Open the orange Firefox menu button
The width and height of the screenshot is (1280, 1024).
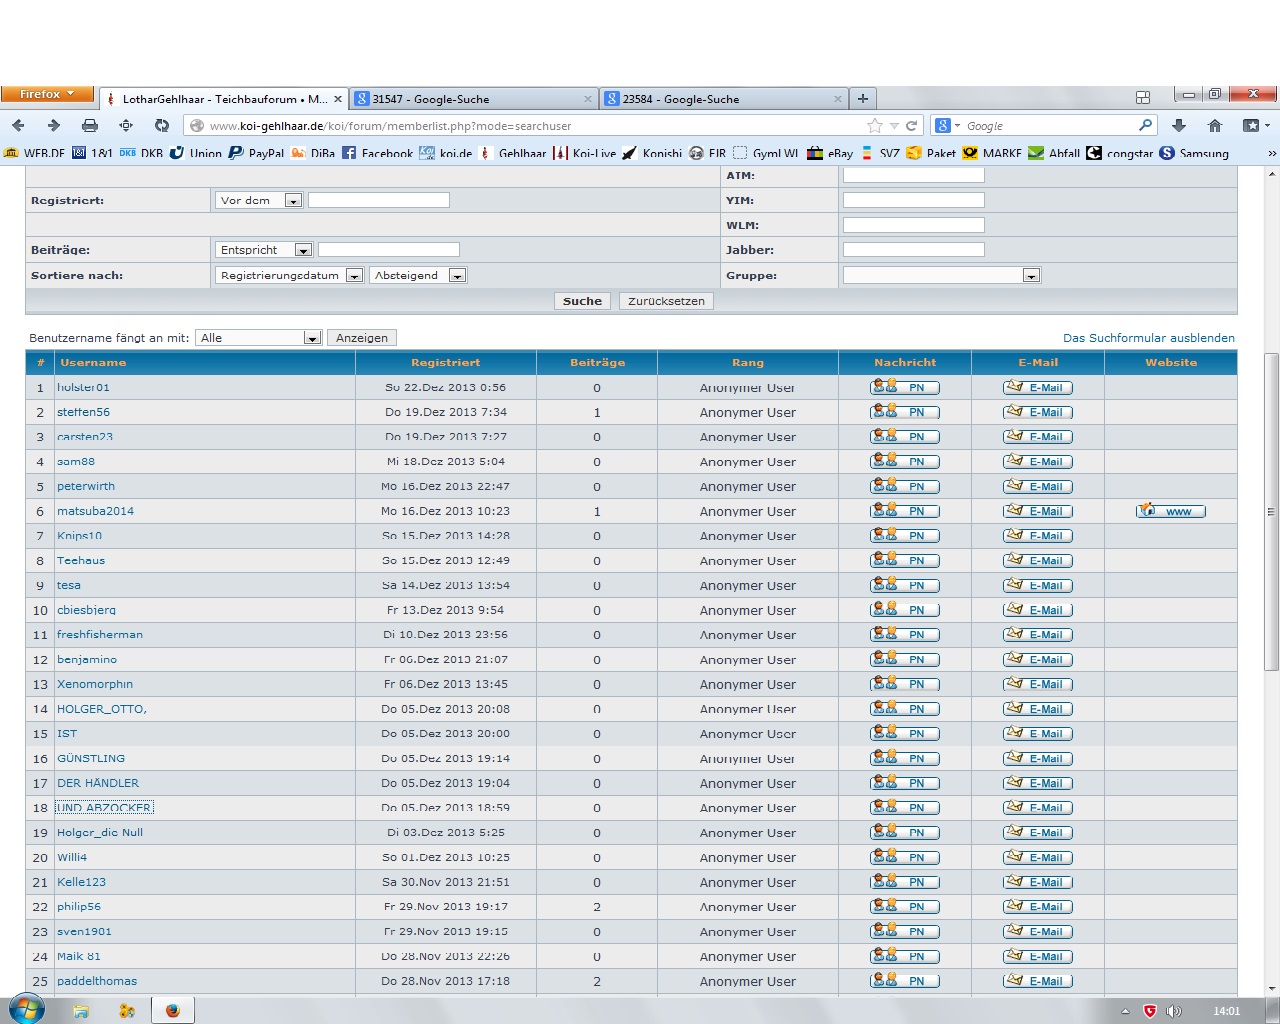[x=47, y=94]
